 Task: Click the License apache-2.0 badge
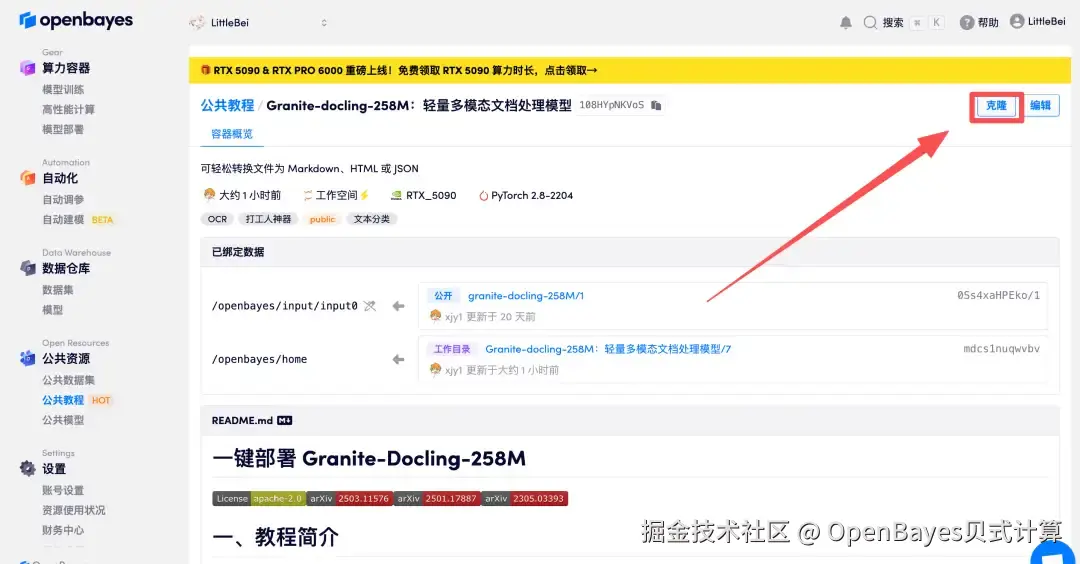259,499
